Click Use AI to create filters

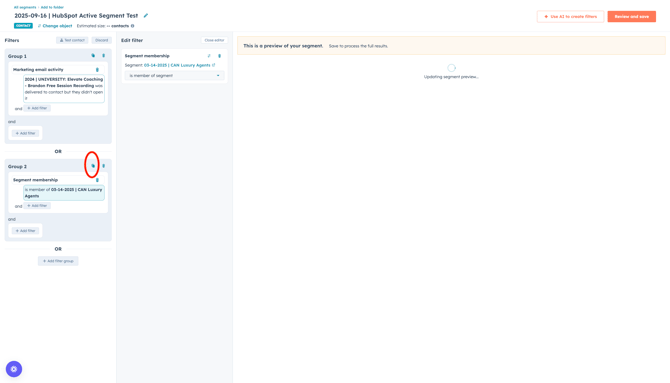pos(570,17)
